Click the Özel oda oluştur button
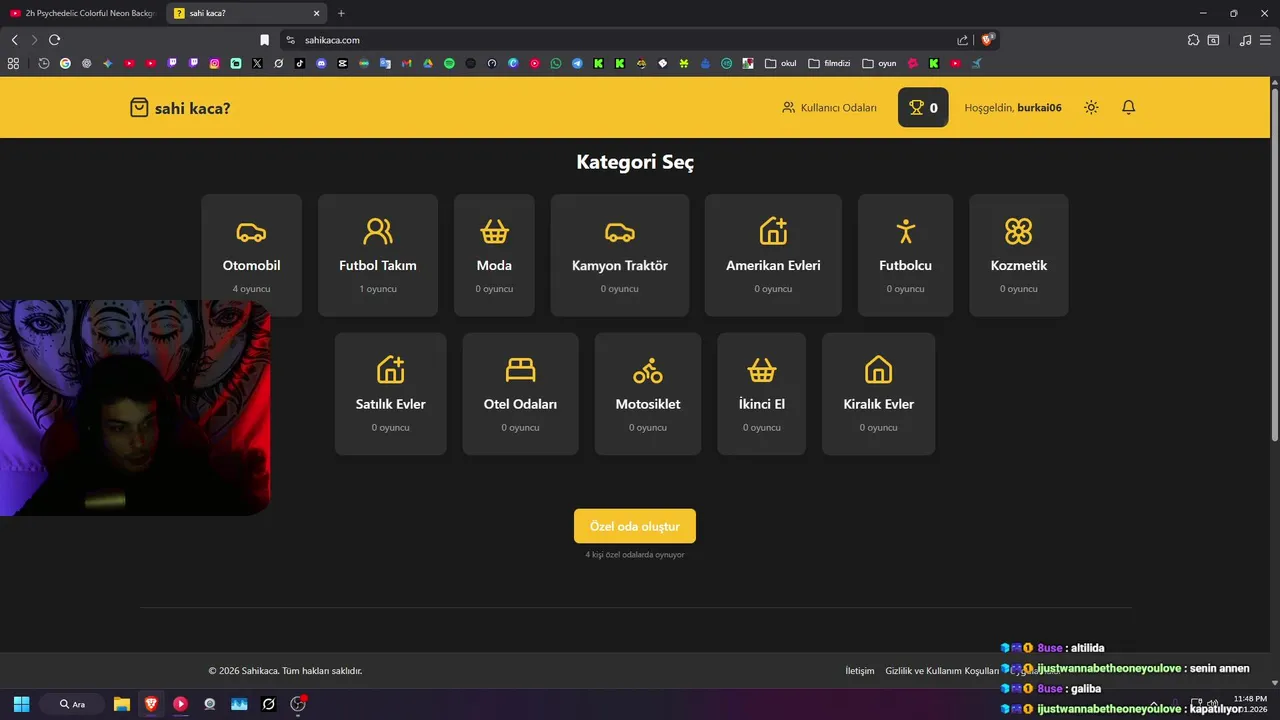Image resolution: width=1280 pixels, height=720 pixels. coord(635,526)
